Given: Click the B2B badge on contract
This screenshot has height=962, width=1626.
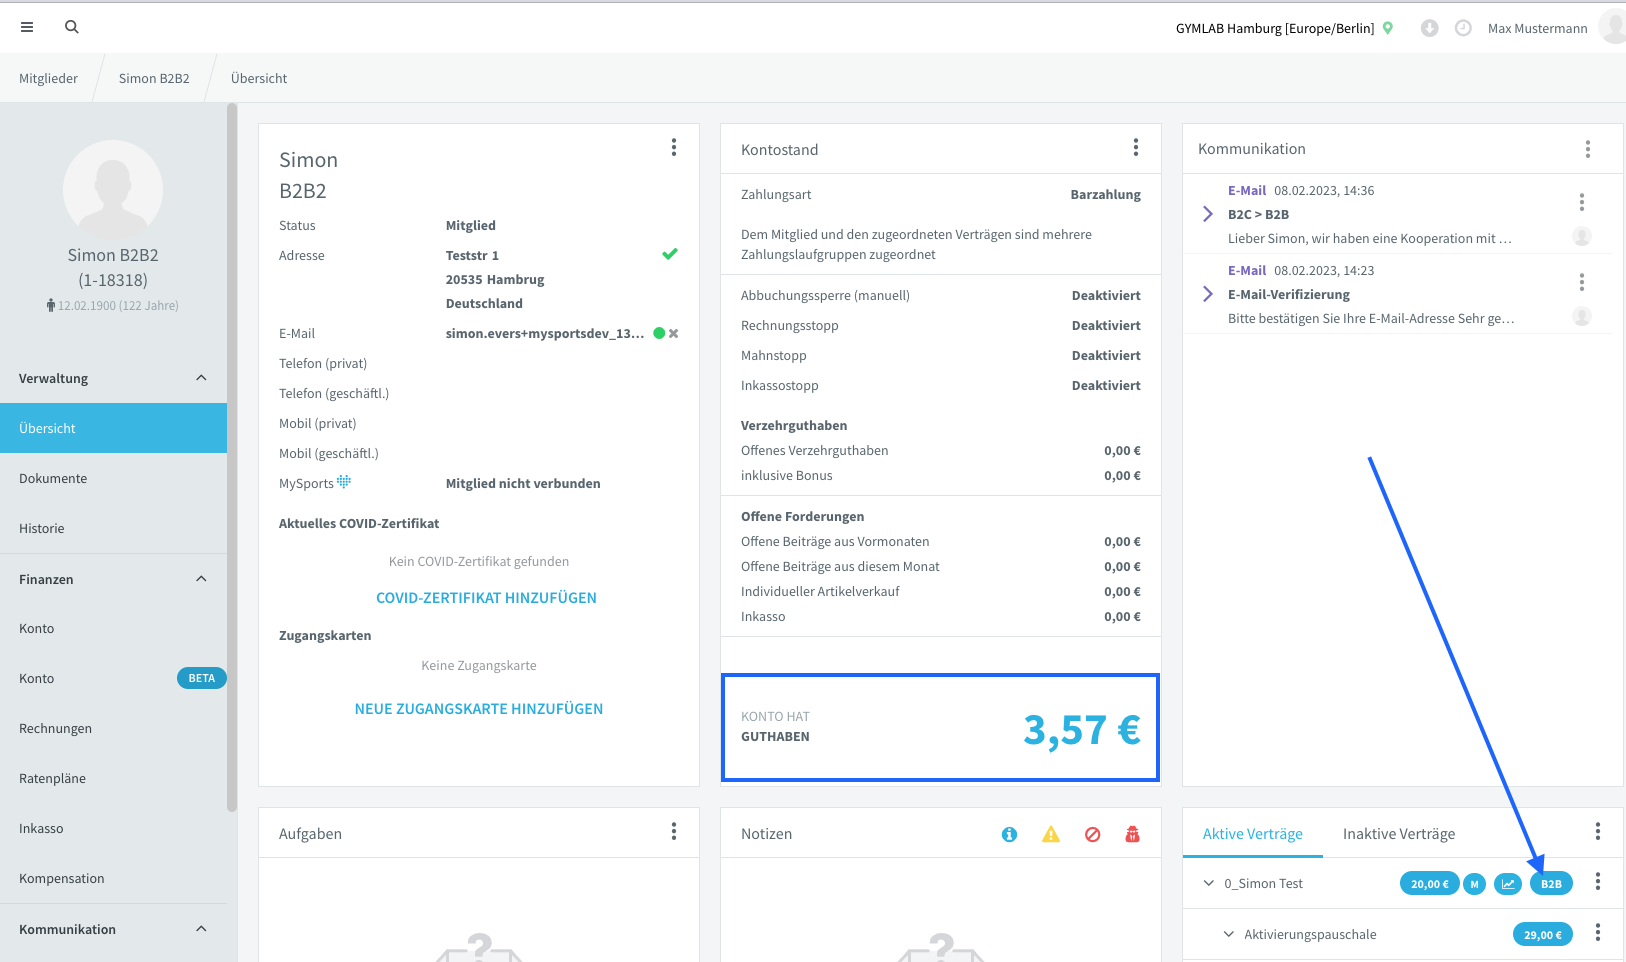Looking at the screenshot, I should pos(1551,884).
